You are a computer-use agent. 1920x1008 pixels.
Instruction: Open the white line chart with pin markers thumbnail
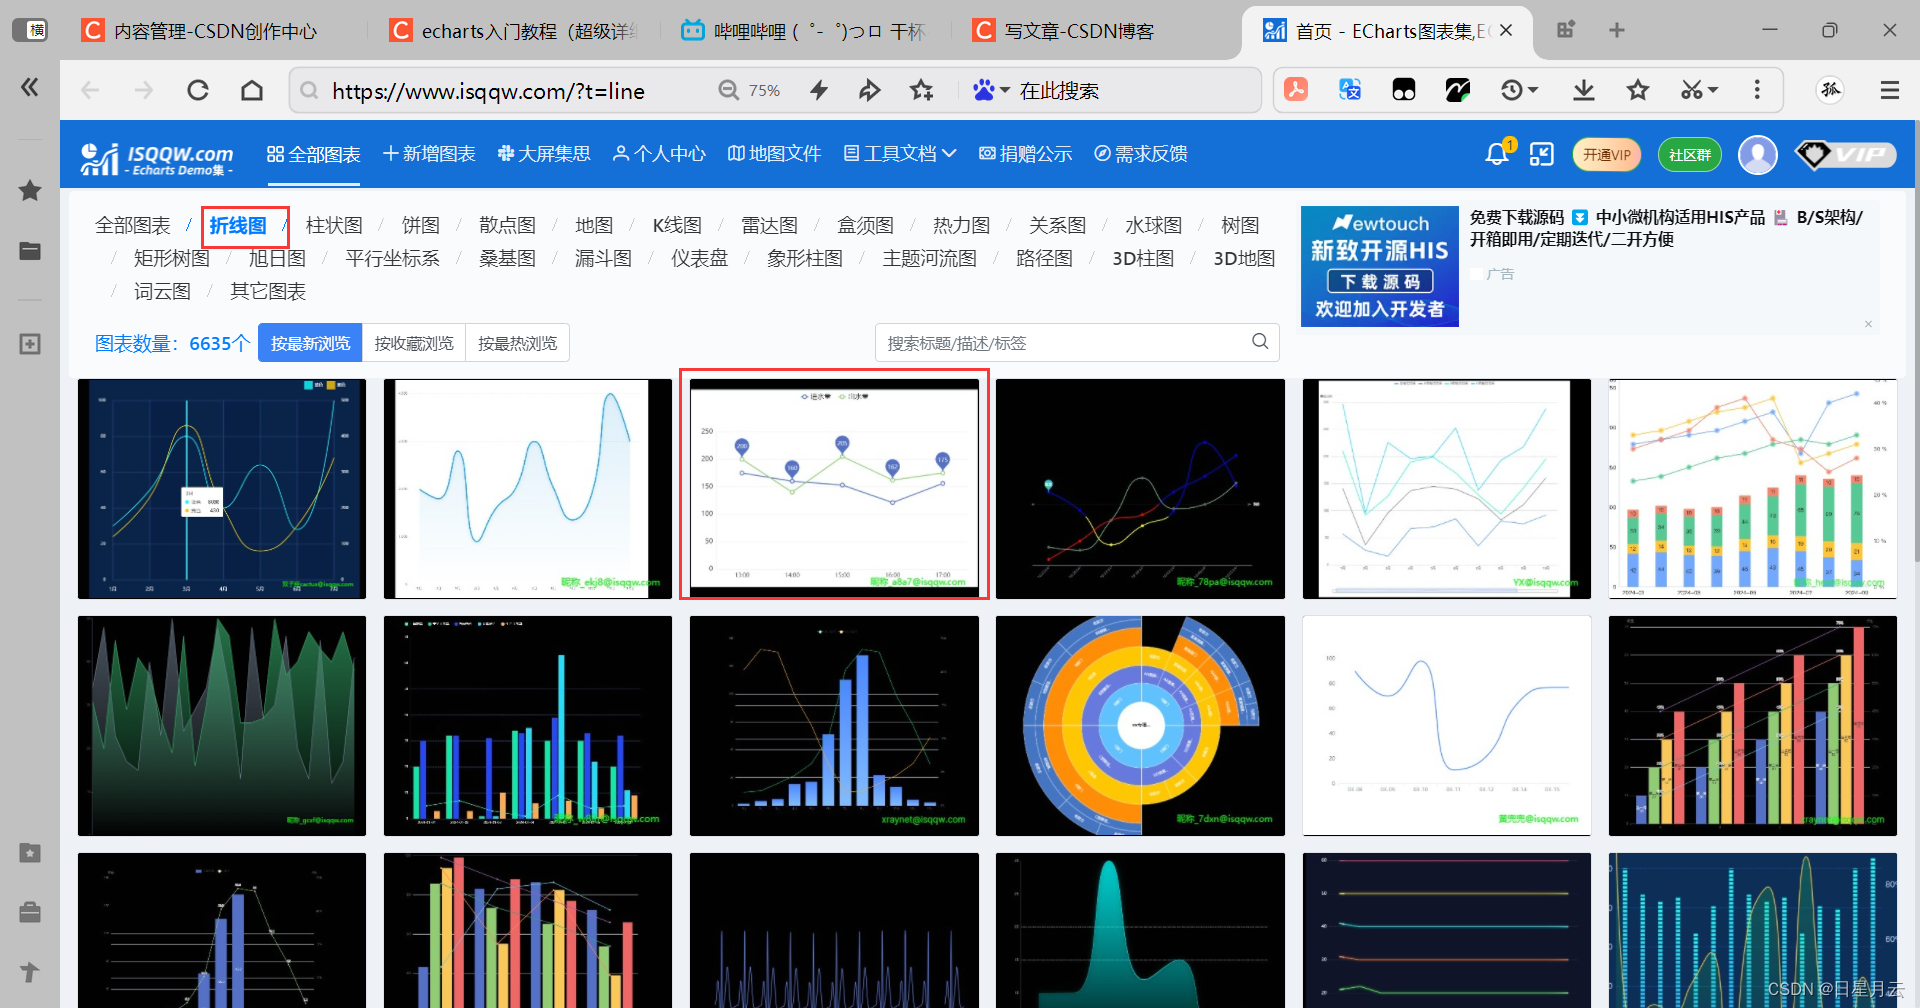tap(834, 488)
